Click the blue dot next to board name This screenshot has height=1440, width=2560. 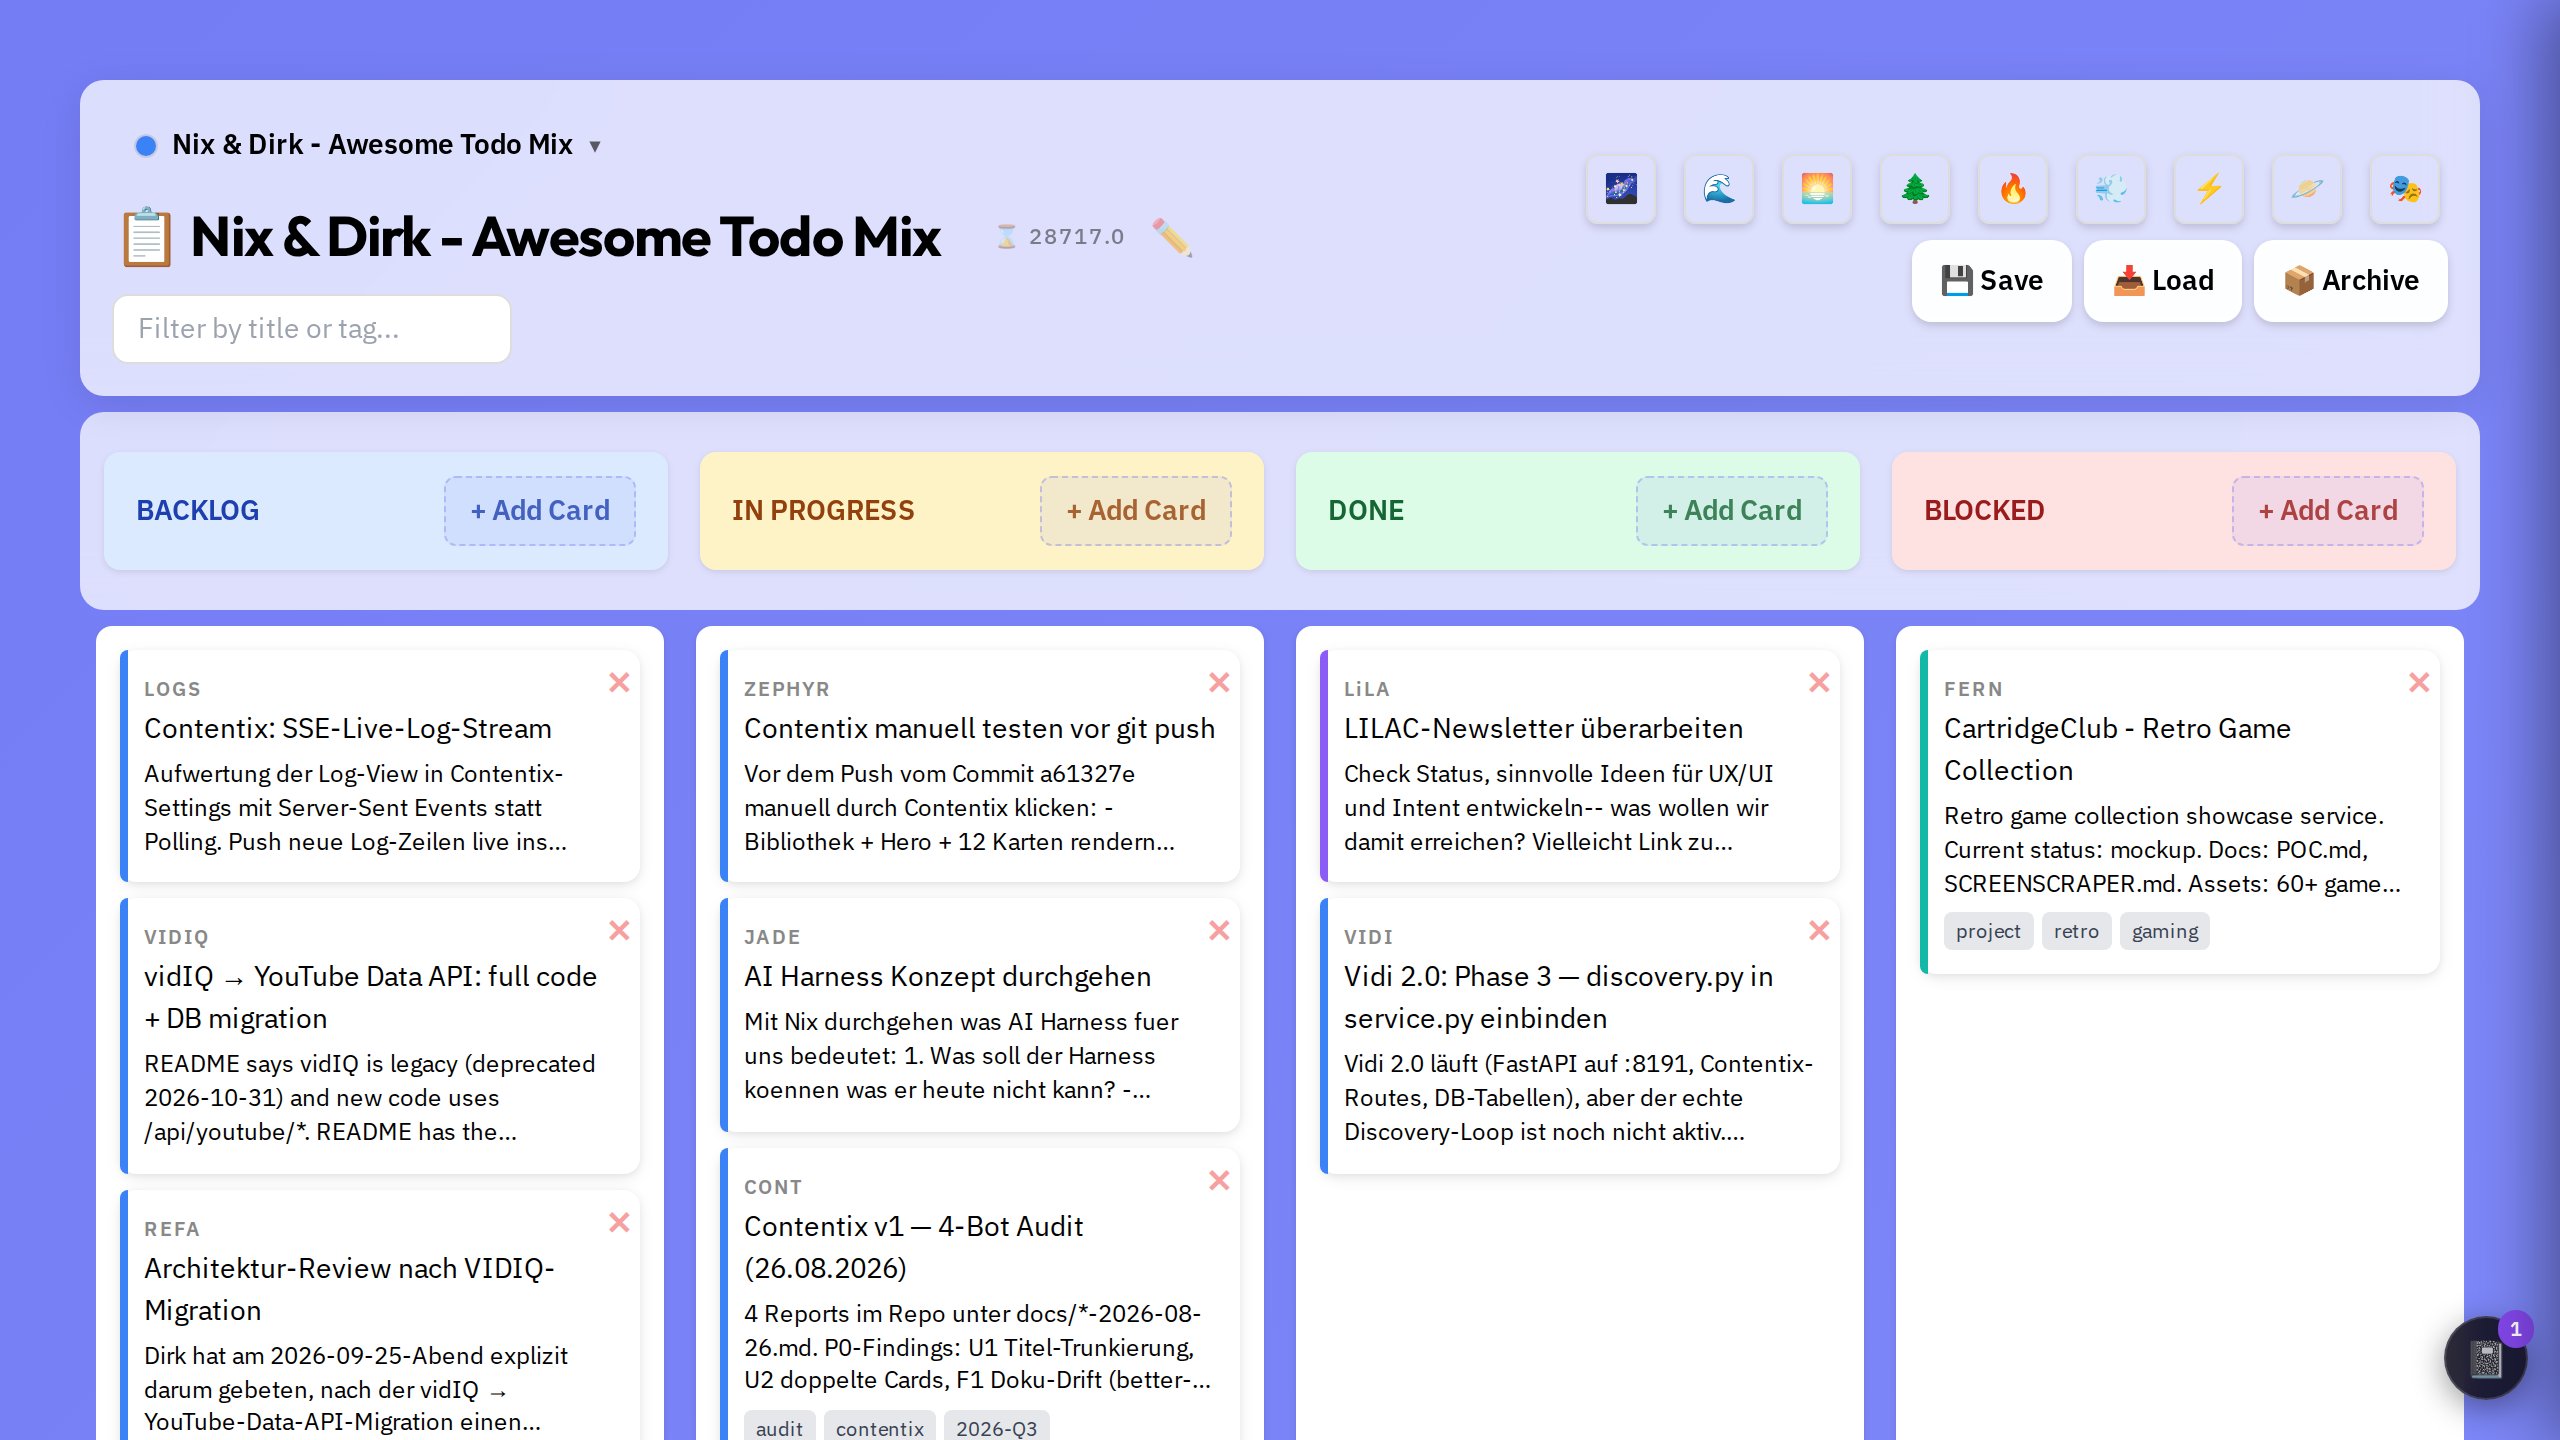pyautogui.click(x=146, y=146)
